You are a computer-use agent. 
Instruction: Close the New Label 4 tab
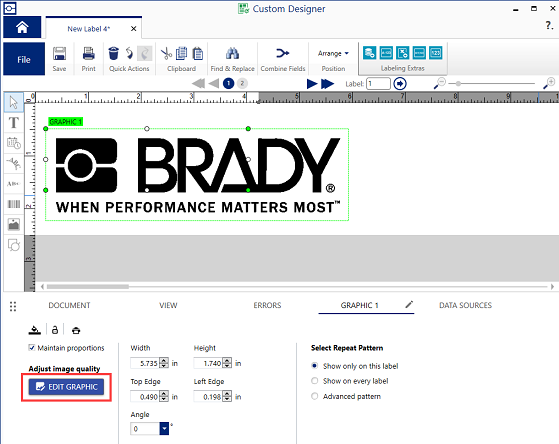tap(133, 29)
